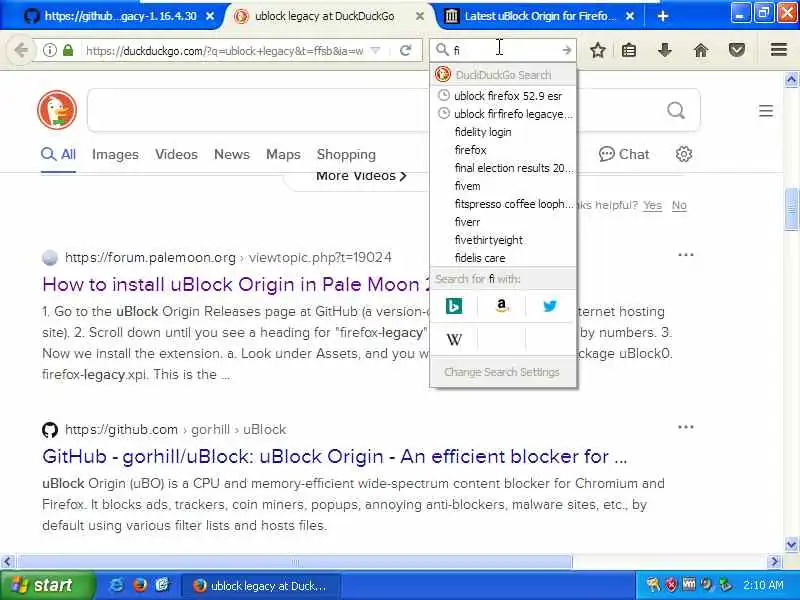Screen dimensions: 800x600
Task: Click scroll down arrow on vertical scrollbar
Action: point(791,545)
